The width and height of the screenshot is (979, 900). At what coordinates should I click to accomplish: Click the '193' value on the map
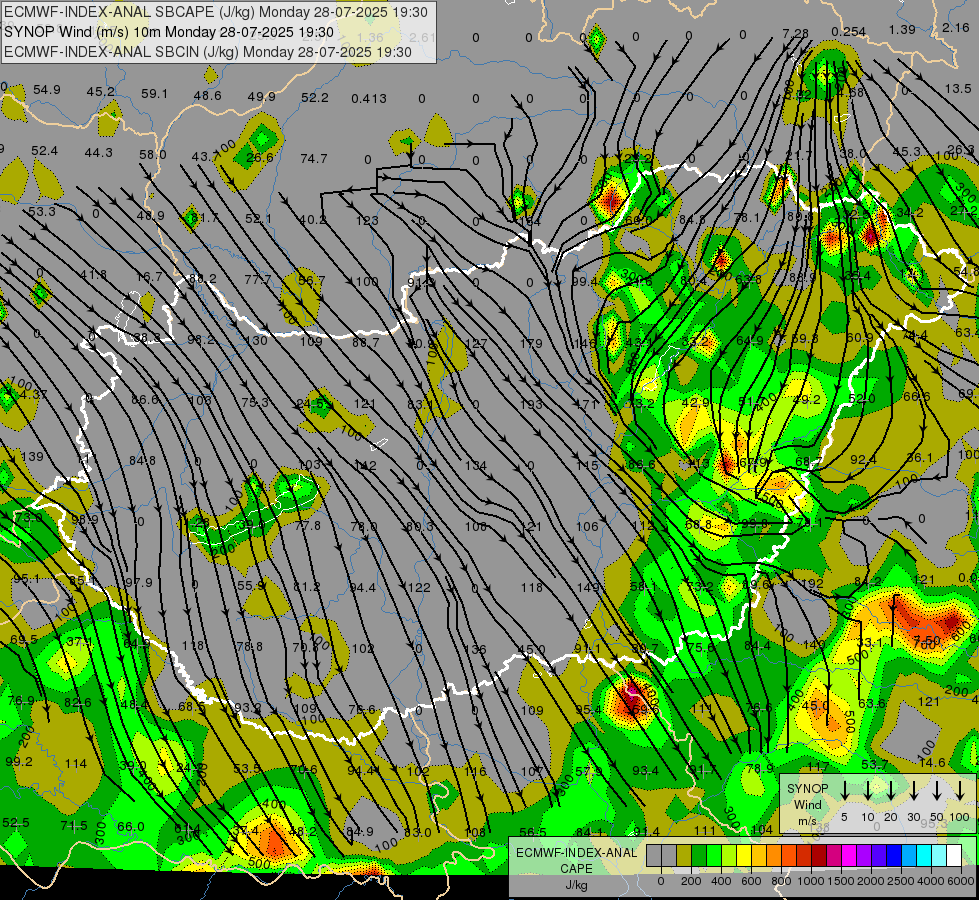tap(531, 404)
